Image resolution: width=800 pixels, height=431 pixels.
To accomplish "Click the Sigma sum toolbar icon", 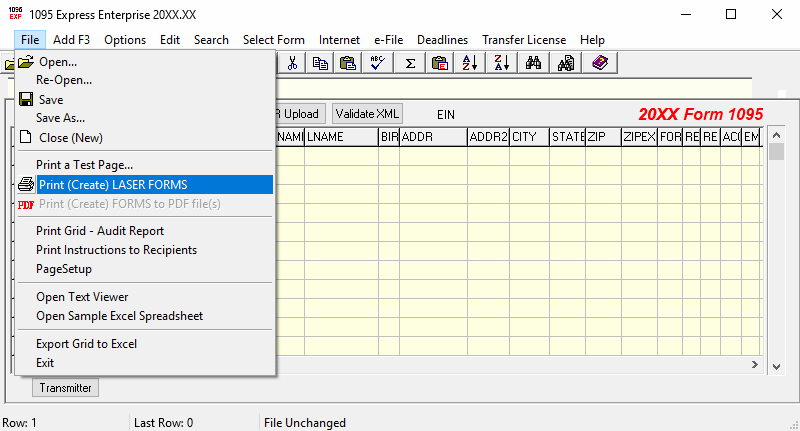I will click(x=410, y=63).
